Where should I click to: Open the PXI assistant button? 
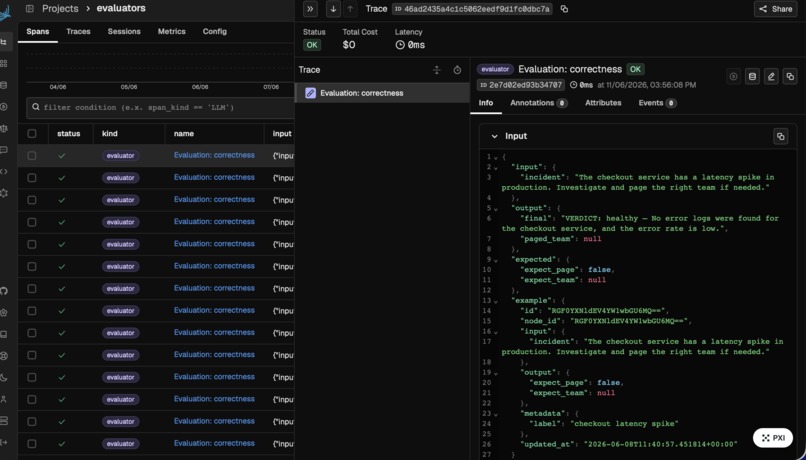(774, 438)
